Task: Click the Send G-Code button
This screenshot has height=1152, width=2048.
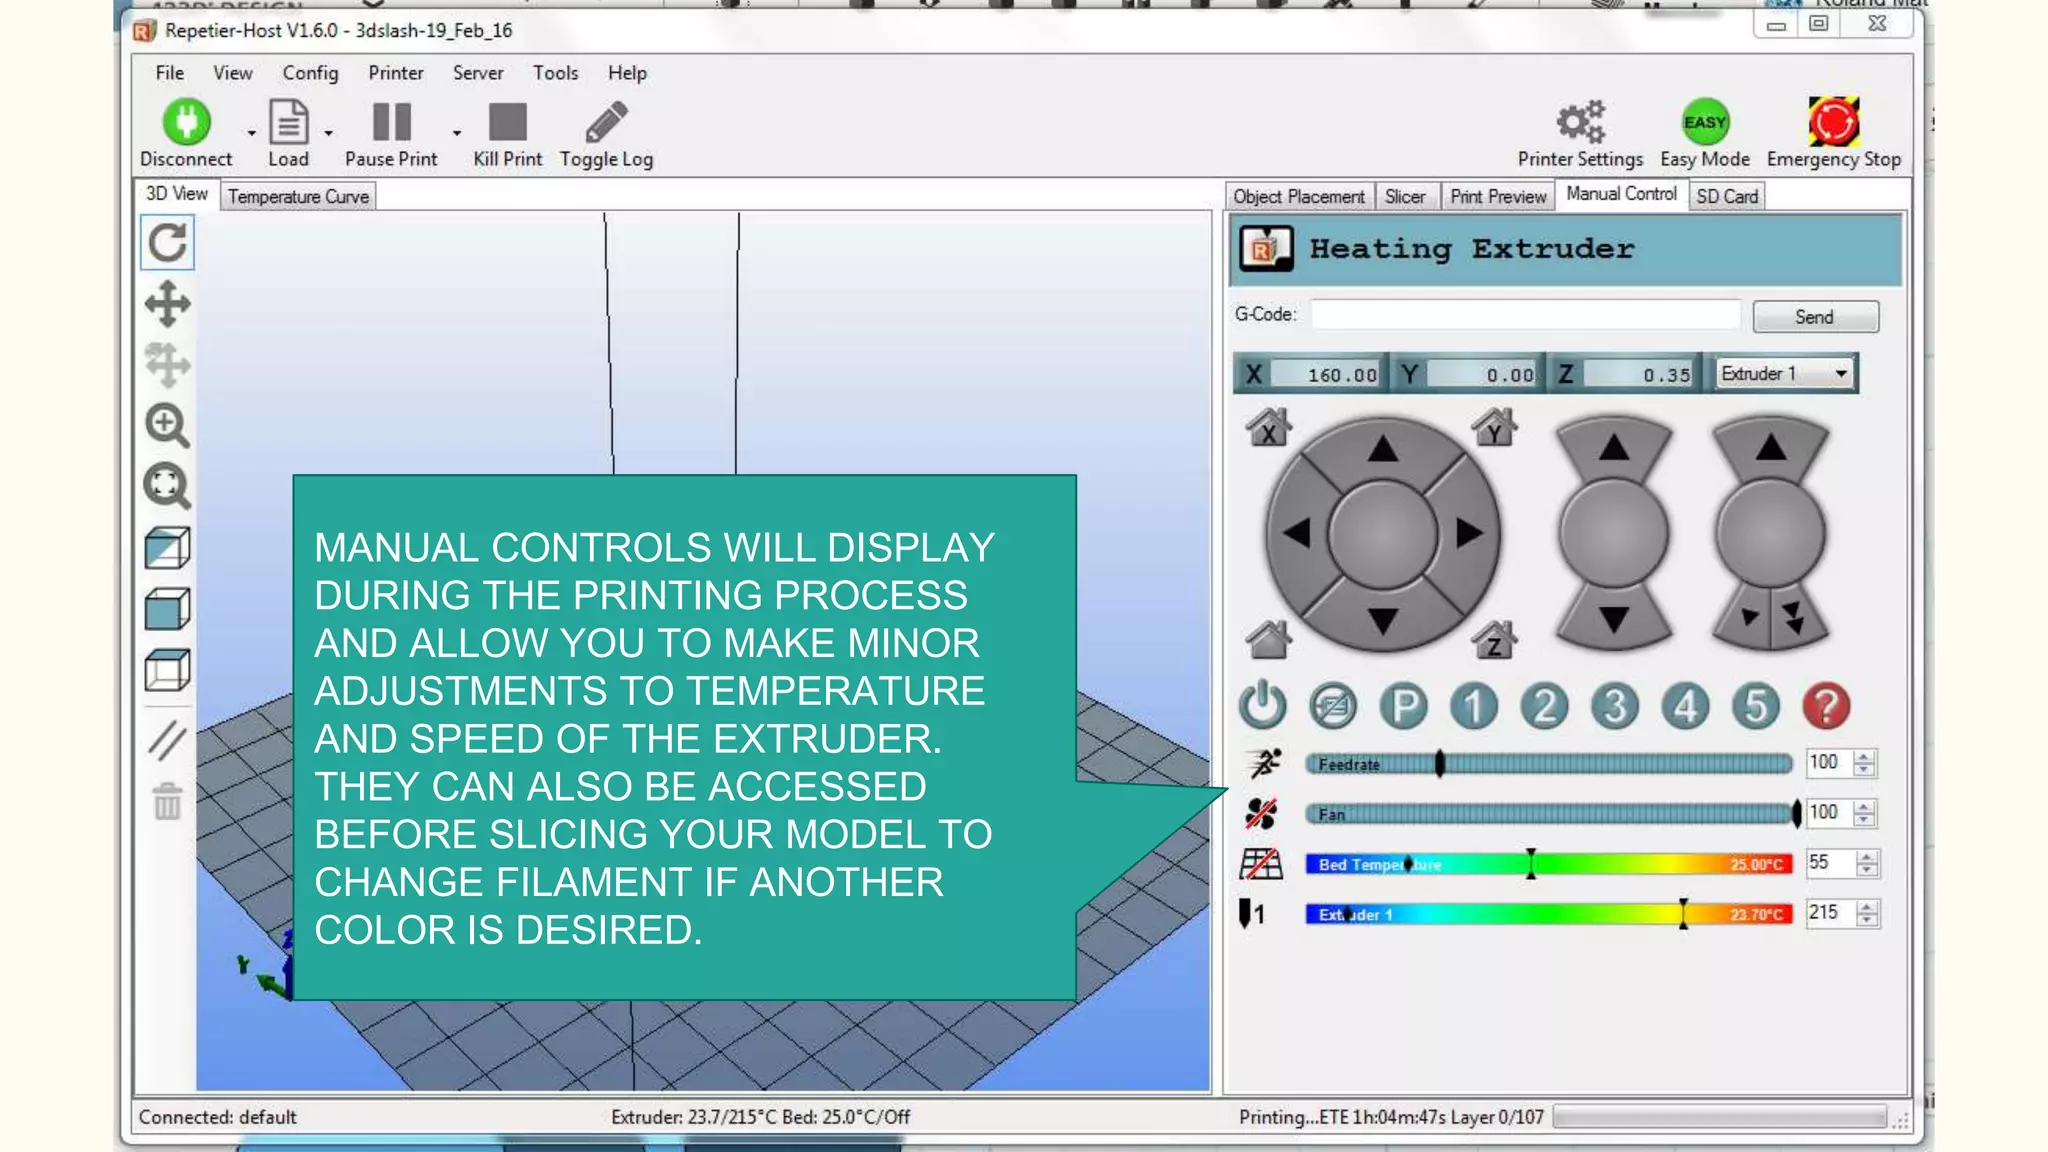Action: pyautogui.click(x=1815, y=317)
